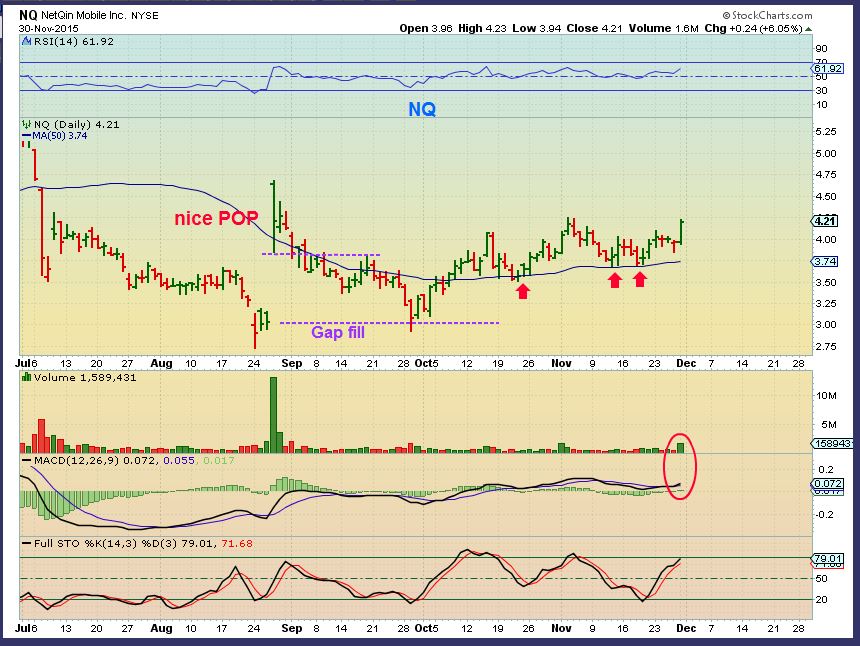The image size is (860, 646).
Task: Click the 10M volume axis label
Action: [x=827, y=395]
